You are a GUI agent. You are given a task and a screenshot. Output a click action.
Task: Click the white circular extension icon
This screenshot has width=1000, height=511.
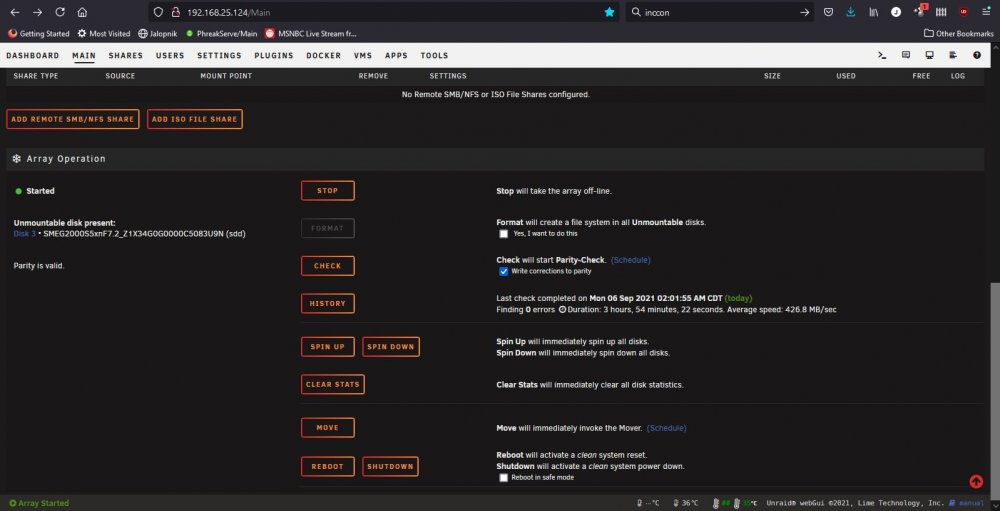896,12
